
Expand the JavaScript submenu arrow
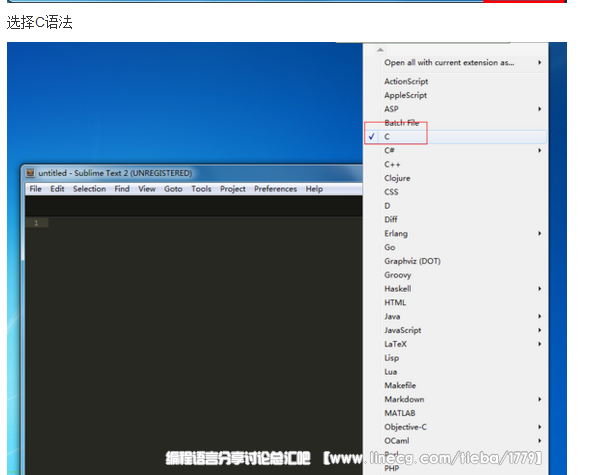[x=540, y=330]
